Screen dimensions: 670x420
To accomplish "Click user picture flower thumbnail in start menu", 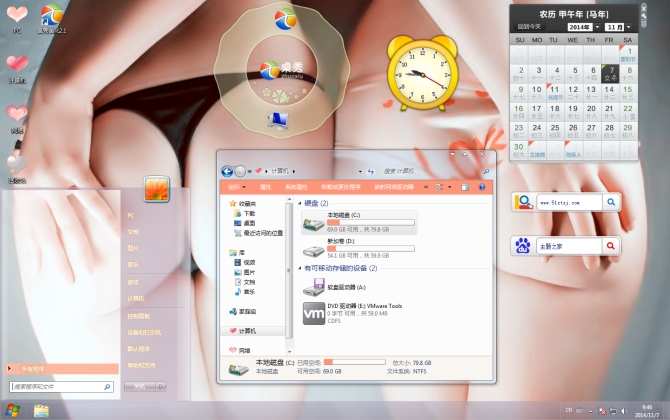I will (156, 189).
